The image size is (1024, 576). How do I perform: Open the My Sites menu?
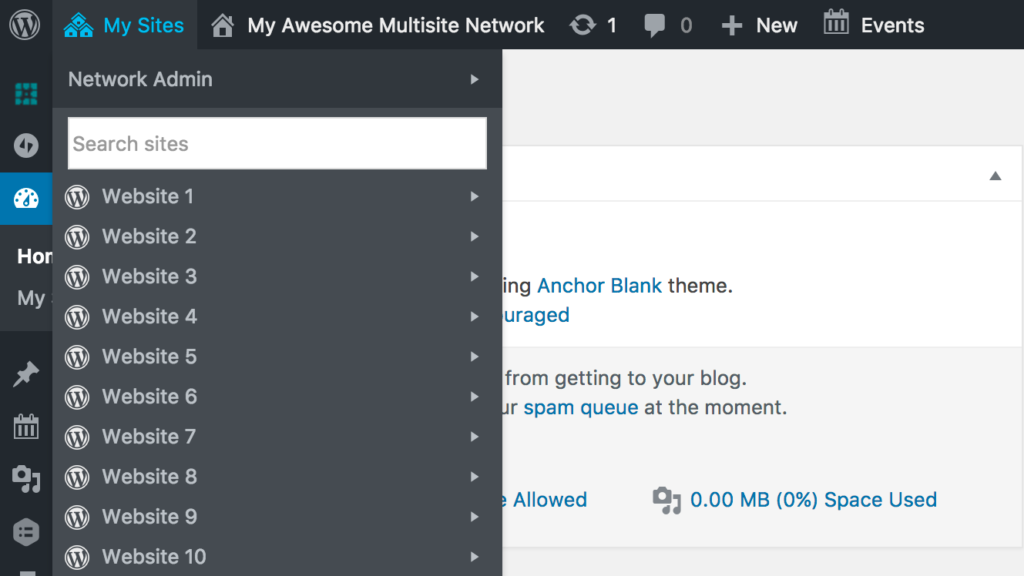[x=125, y=25]
